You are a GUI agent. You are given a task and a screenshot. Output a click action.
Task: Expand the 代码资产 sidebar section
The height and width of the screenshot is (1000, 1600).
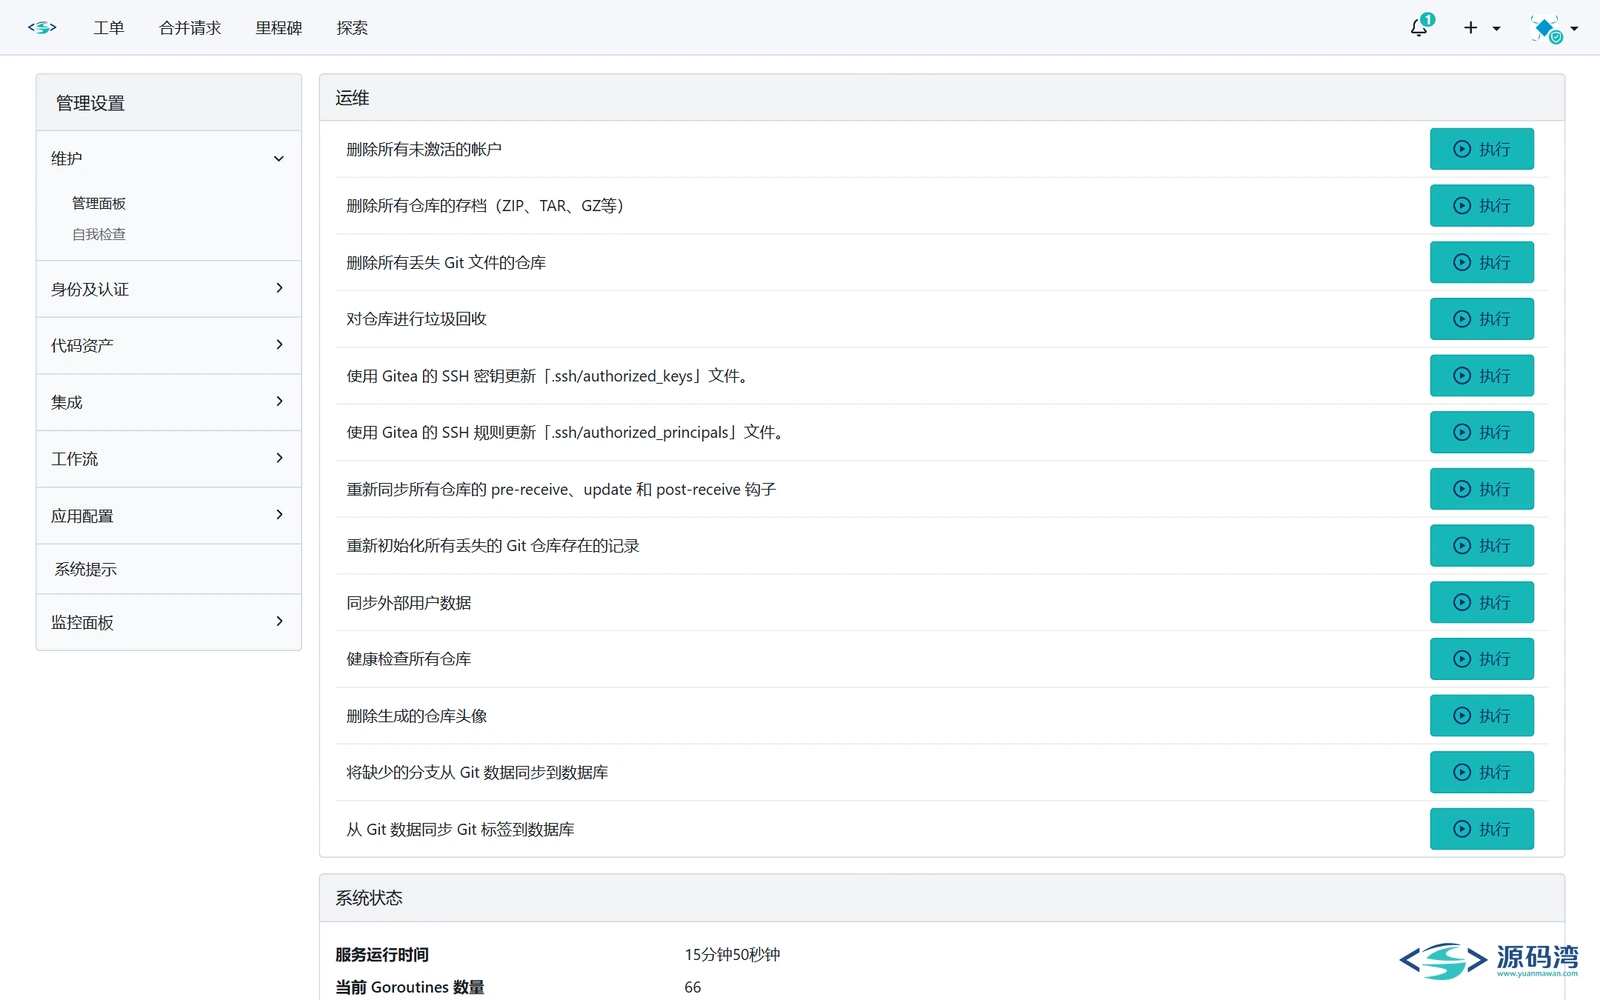click(x=168, y=346)
